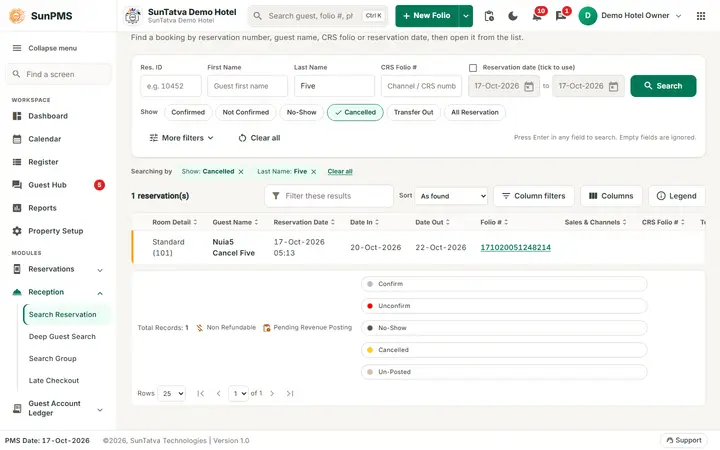Open messages flag icon with 1 badge
The image size is (720, 450).
pyautogui.click(x=561, y=16)
